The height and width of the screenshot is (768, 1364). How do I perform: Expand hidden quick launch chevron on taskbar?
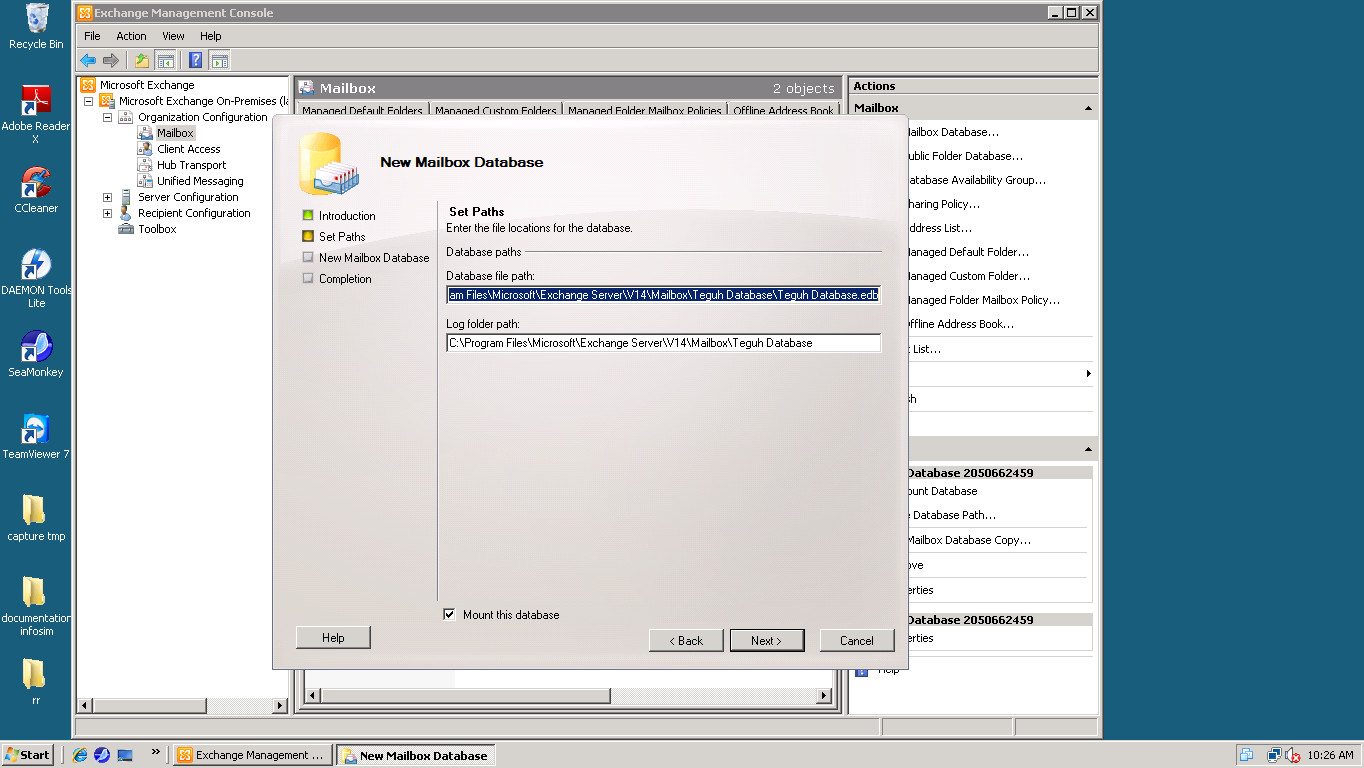(x=155, y=751)
